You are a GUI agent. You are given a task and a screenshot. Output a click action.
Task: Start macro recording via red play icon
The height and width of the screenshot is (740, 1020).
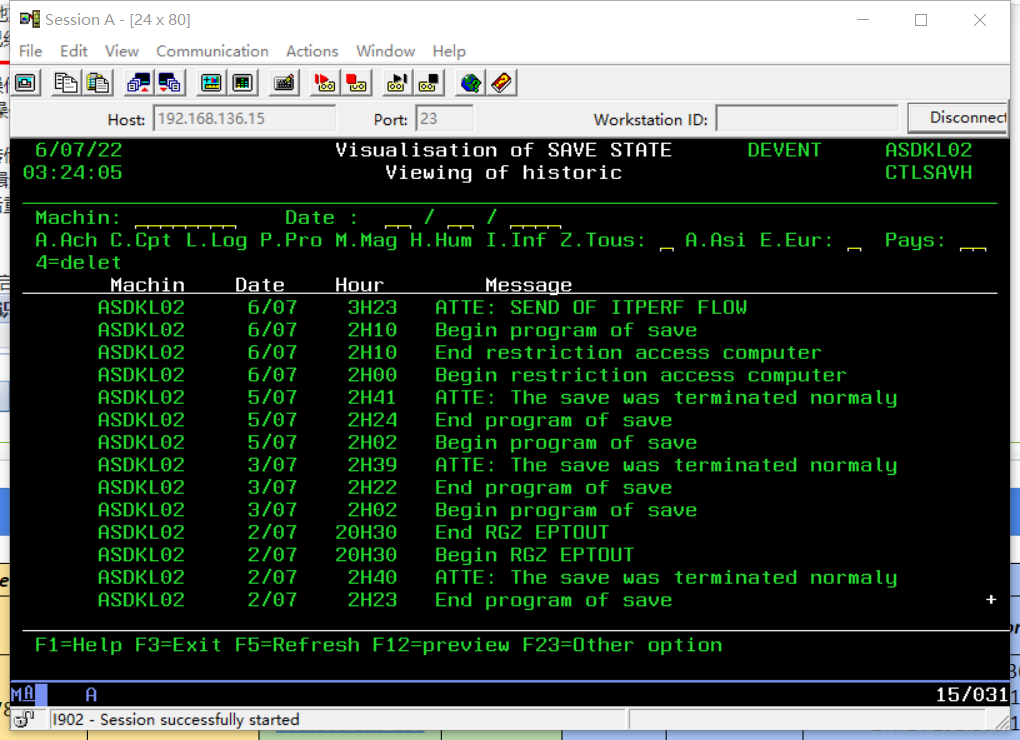(325, 83)
